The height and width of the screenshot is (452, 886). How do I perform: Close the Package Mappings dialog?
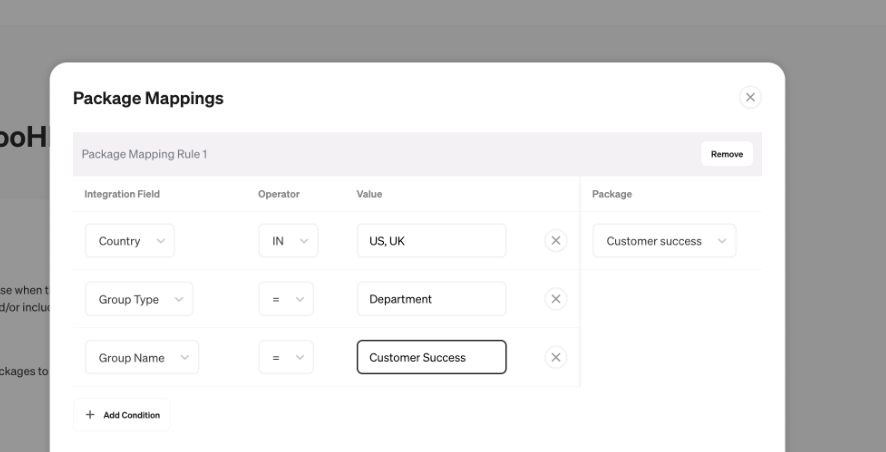click(750, 97)
